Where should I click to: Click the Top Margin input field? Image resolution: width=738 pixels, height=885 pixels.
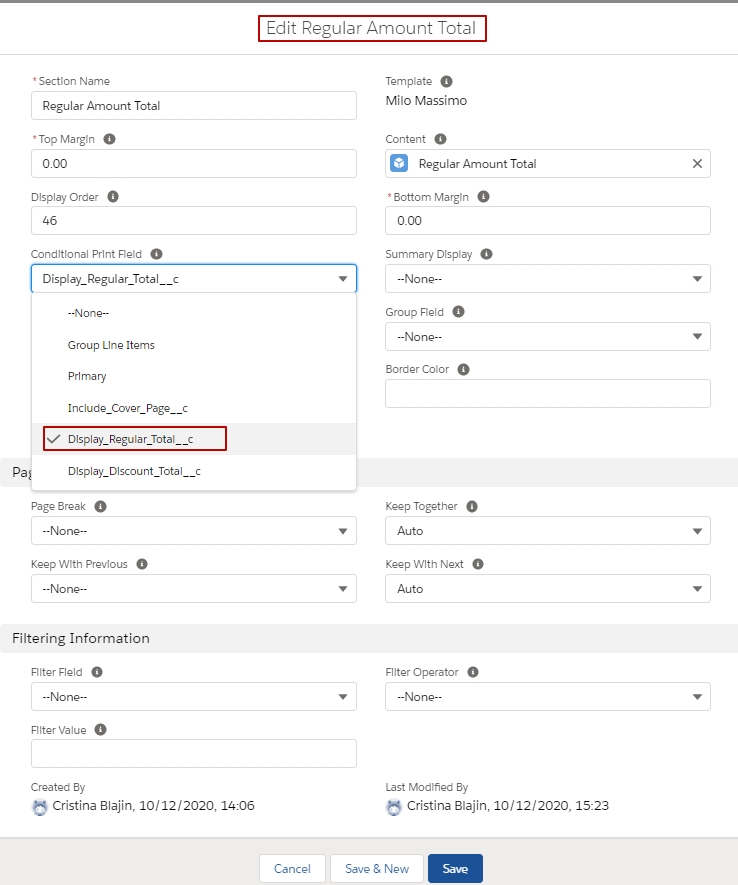194,163
